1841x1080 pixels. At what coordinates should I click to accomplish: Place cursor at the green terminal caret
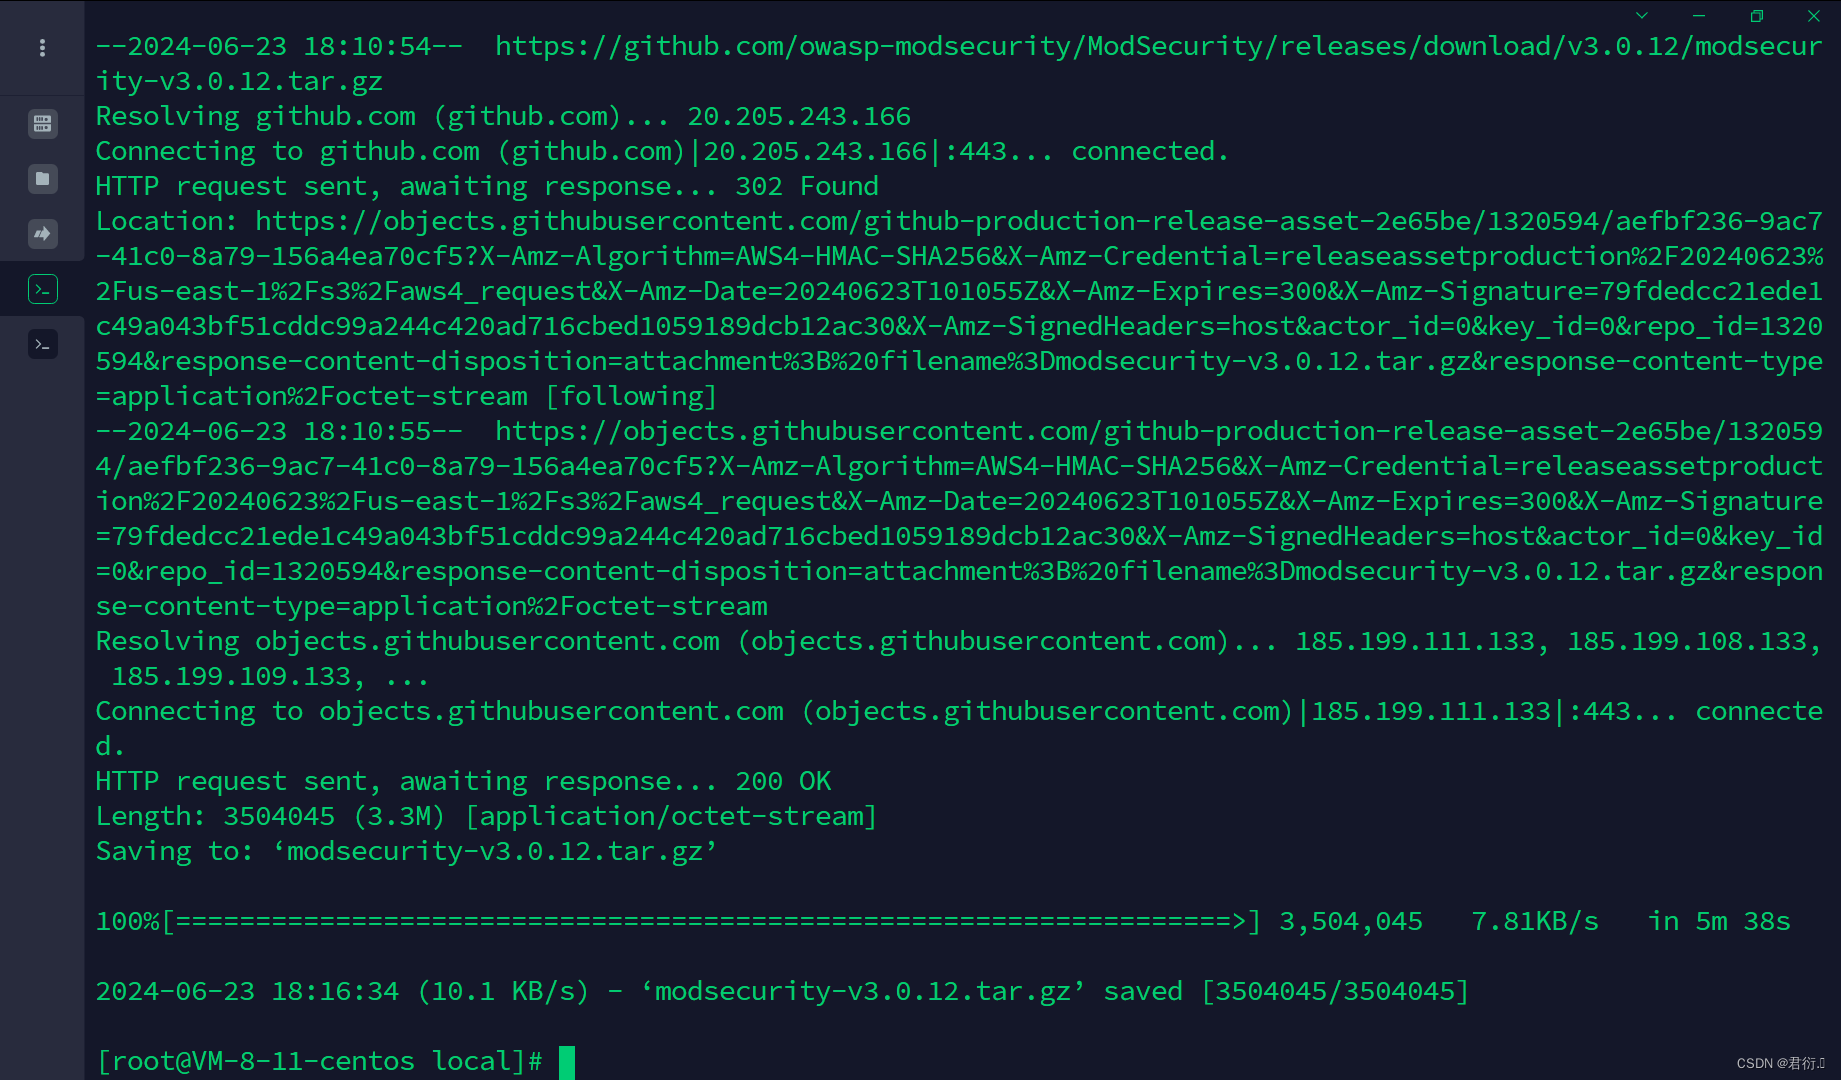(565, 1060)
